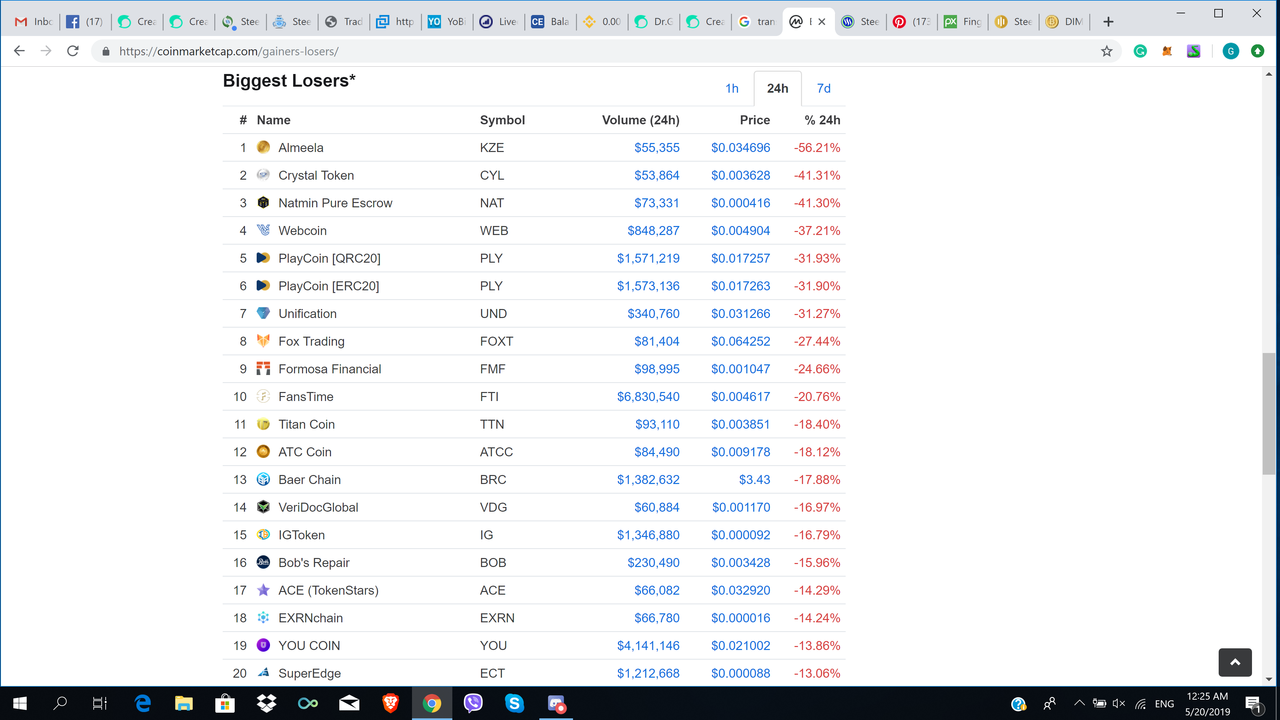Open the Webcoin coin page

[302, 230]
